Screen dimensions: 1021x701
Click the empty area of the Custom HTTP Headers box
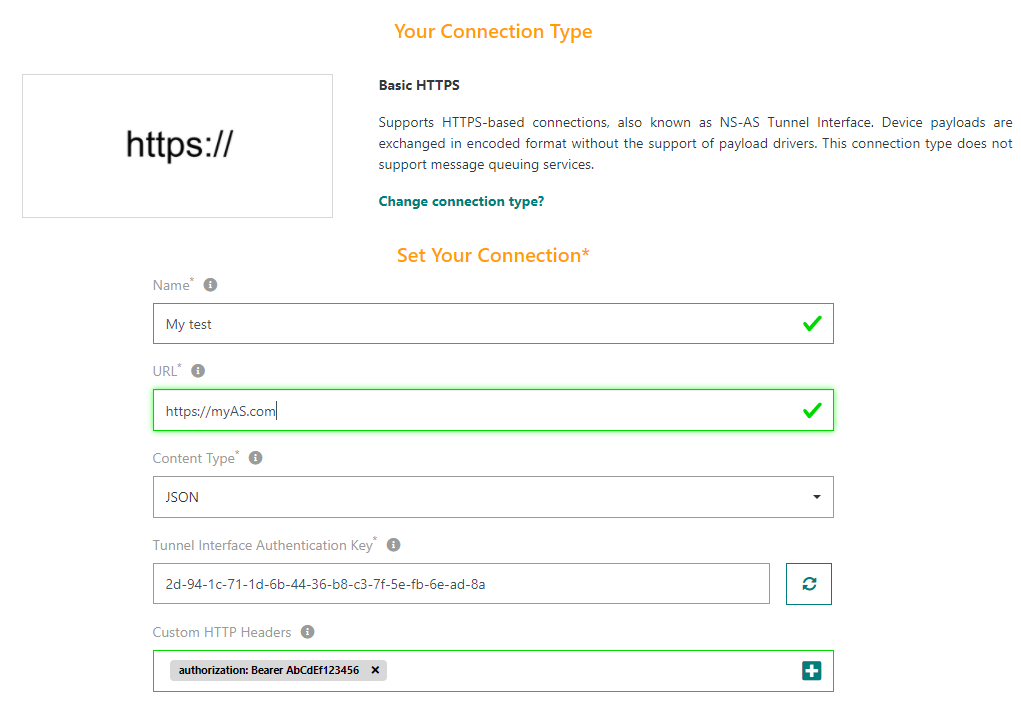point(590,671)
